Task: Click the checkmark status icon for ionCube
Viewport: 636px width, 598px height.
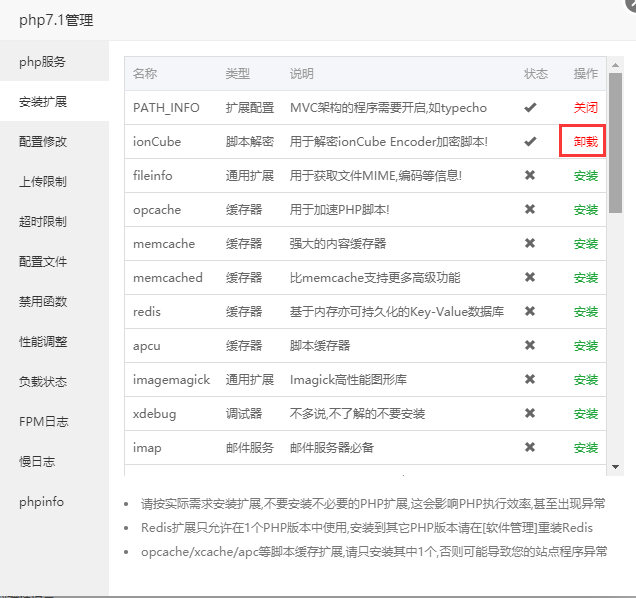Action: 530,141
